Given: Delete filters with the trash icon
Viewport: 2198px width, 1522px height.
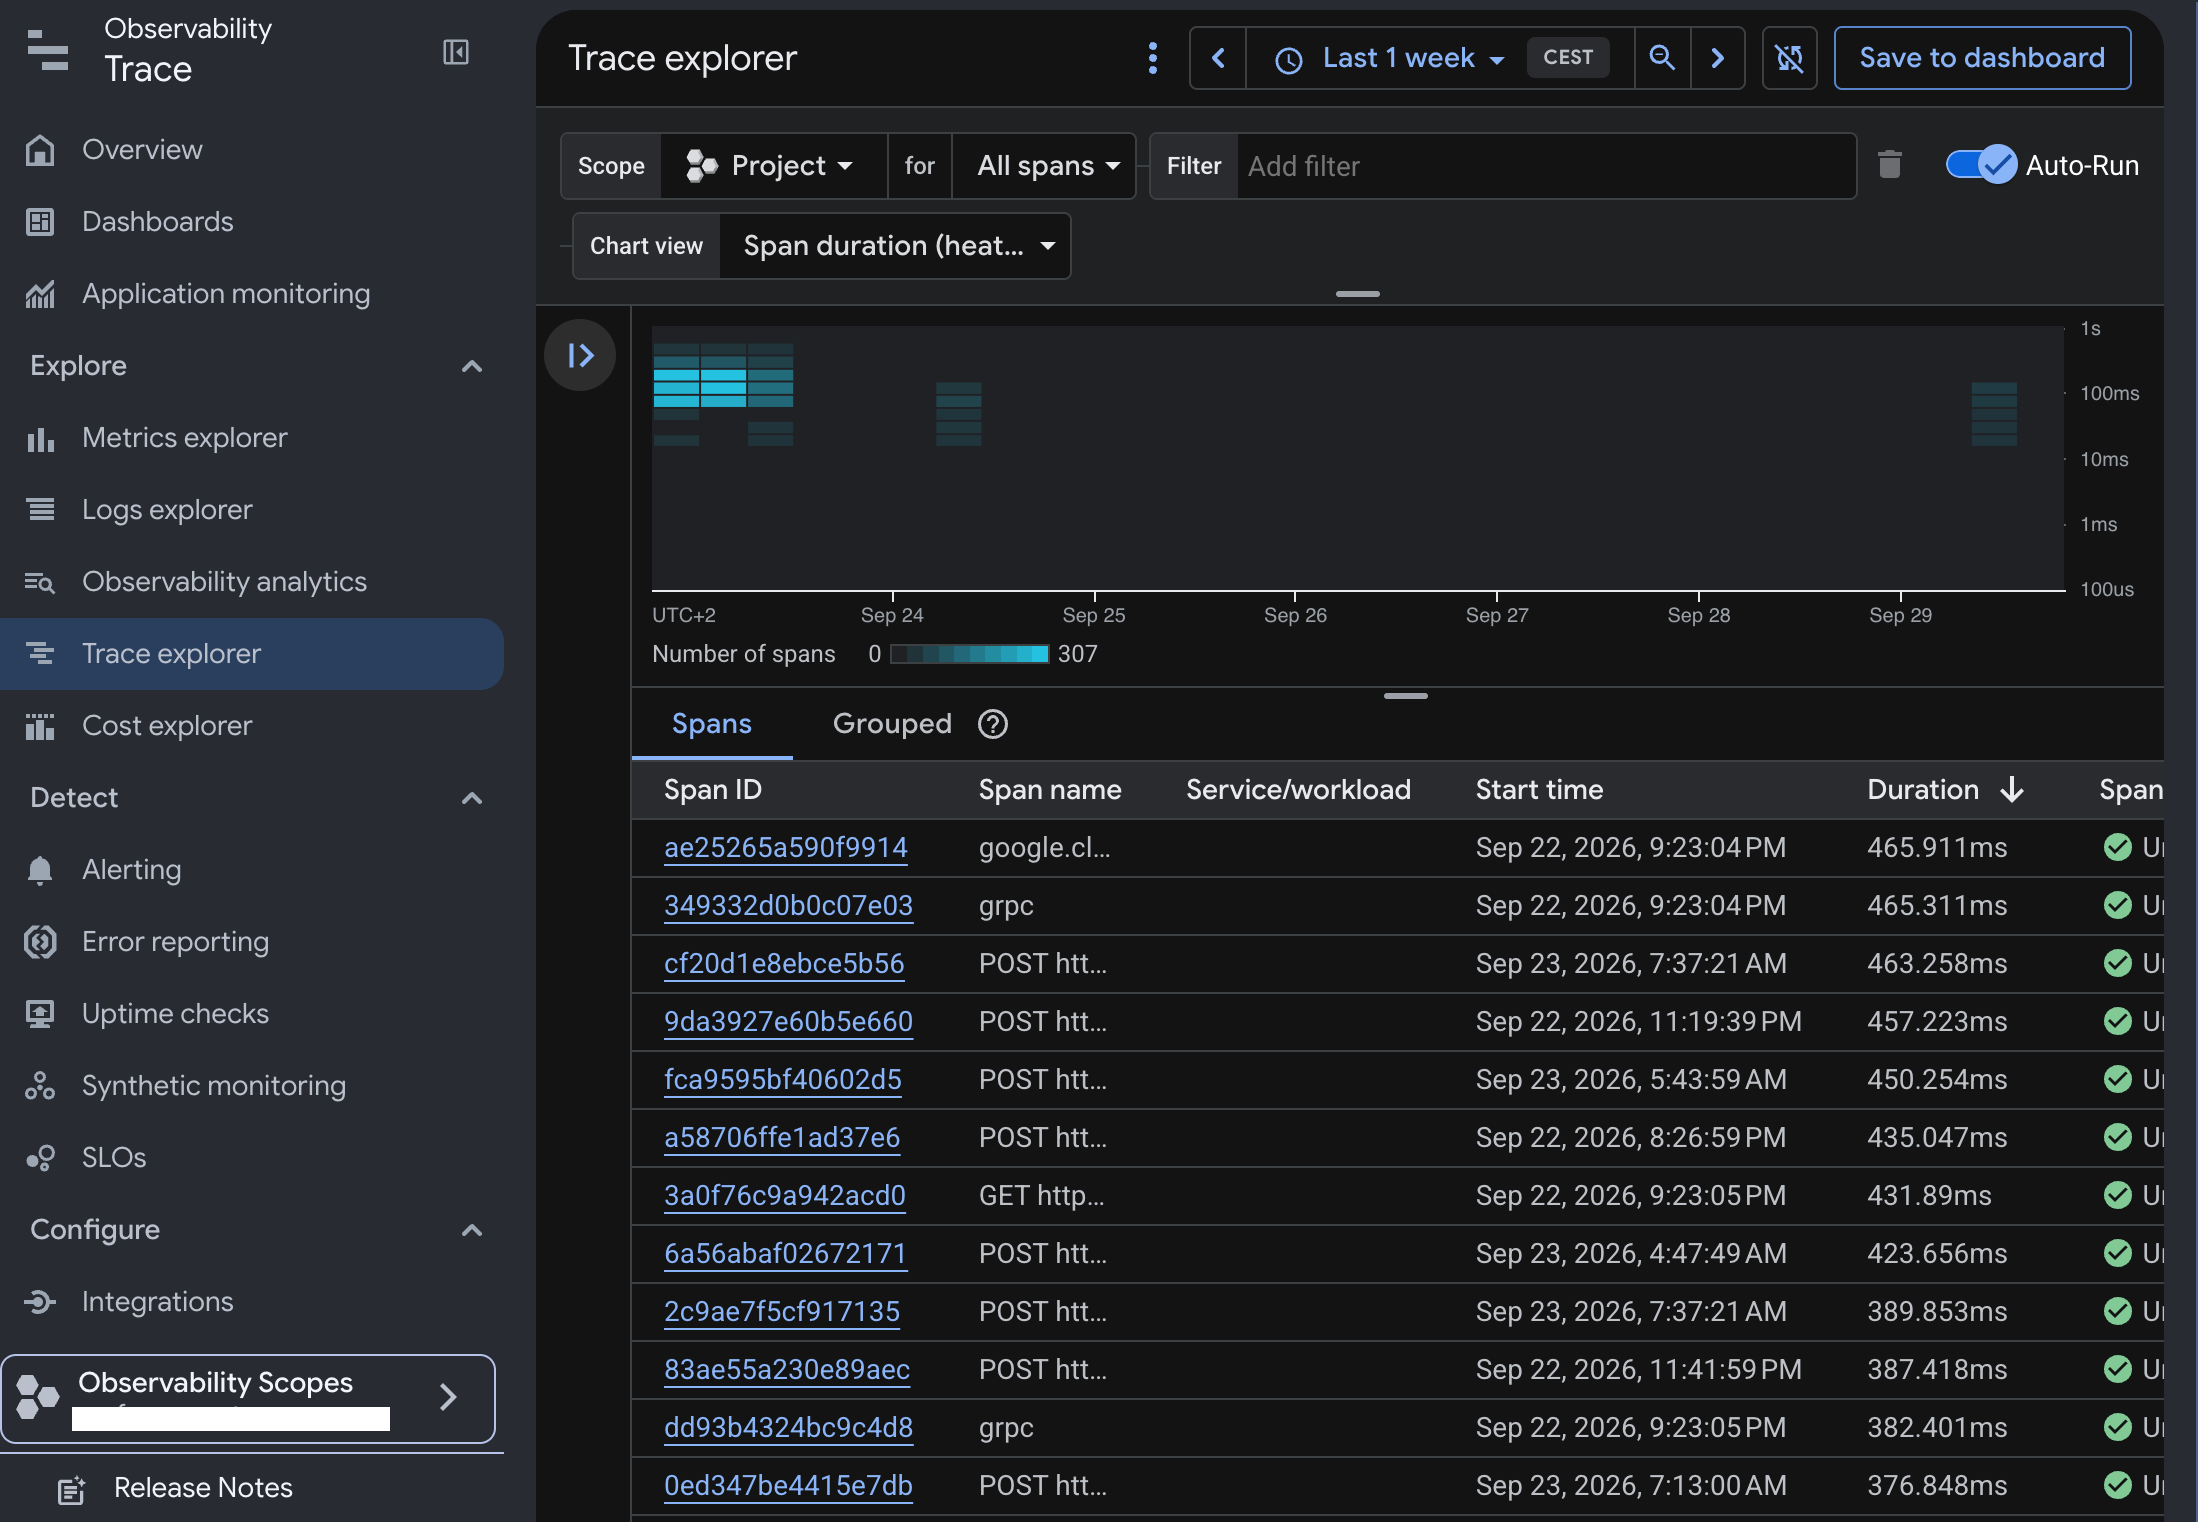Looking at the screenshot, I should pyautogui.click(x=1889, y=165).
